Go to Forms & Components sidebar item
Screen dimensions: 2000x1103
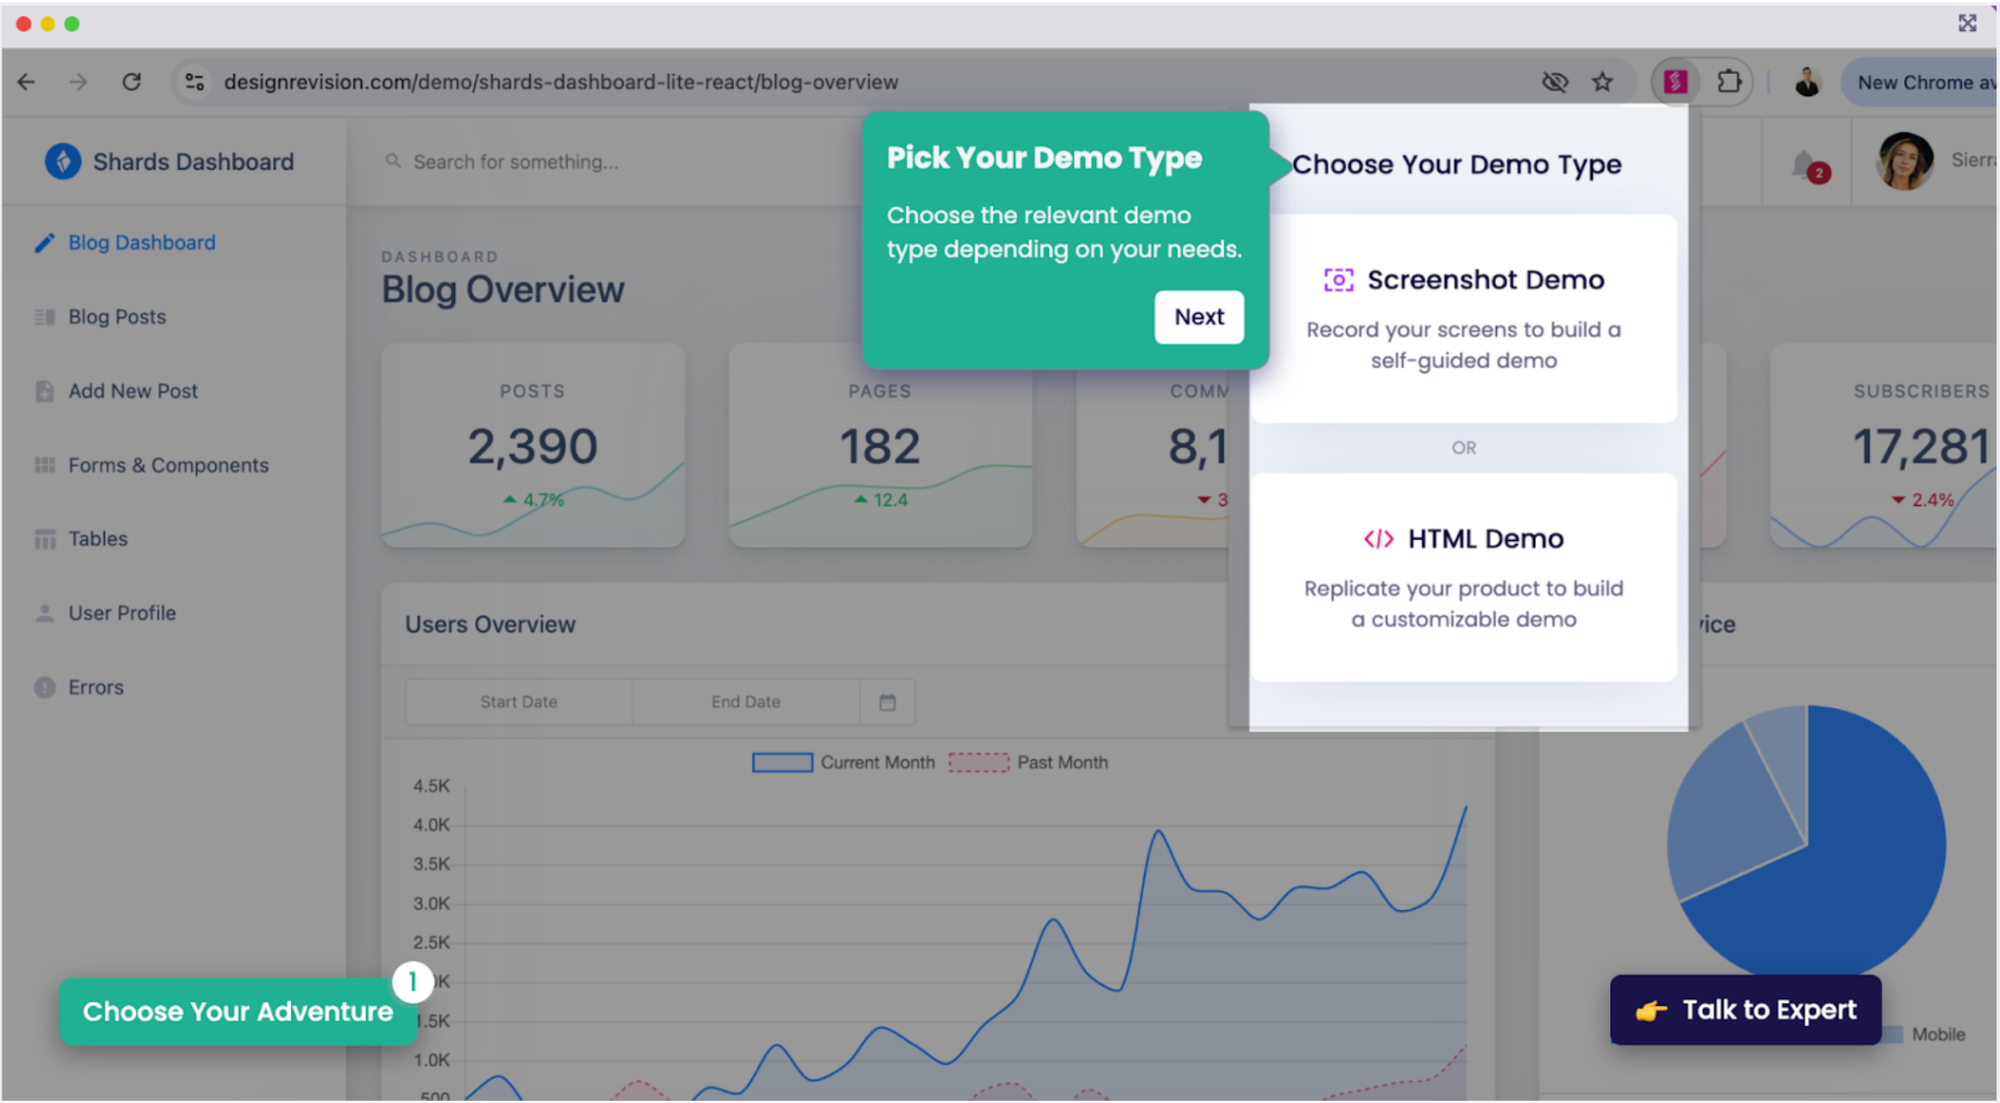pyautogui.click(x=168, y=465)
